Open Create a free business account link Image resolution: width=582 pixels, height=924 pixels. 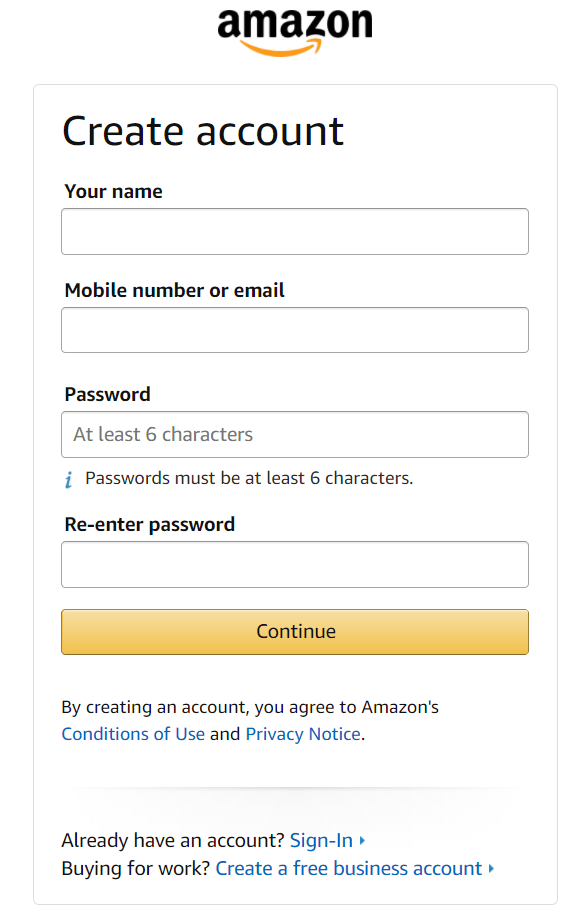pyautogui.click(x=349, y=869)
